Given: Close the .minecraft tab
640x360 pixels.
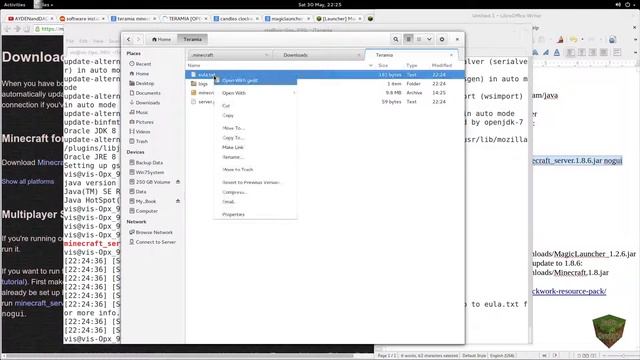Looking at the screenshot, I should point(267,55).
